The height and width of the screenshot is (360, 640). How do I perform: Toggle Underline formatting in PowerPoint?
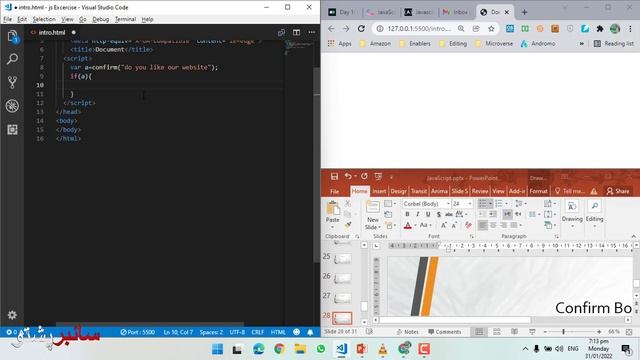point(428,214)
